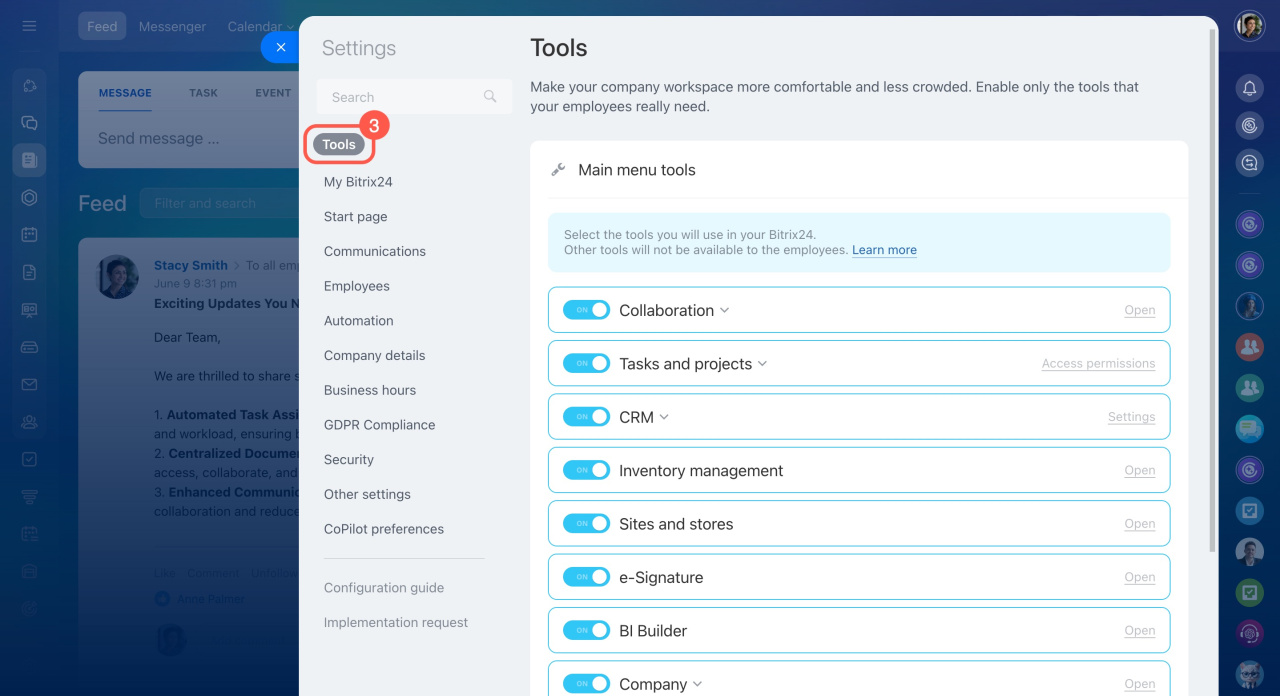Open Business hours settings
Image resolution: width=1280 pixels, height=696 pixels.
pyautogui.click(x=370, y=390)
